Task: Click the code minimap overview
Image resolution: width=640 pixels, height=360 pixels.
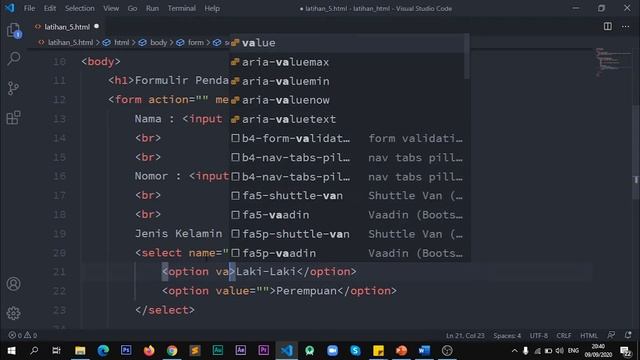Action: (x=612, y=62)
